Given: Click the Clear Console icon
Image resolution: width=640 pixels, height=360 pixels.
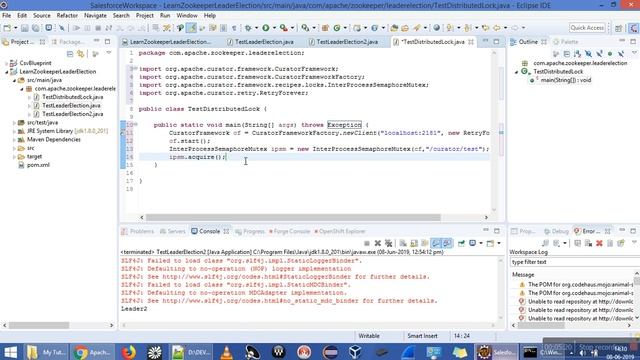Looking at the screenshot, I should (403, 243).
